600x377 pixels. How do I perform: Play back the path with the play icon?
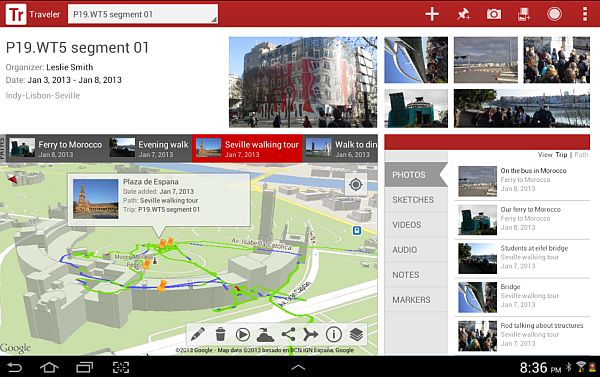(243, 335)
